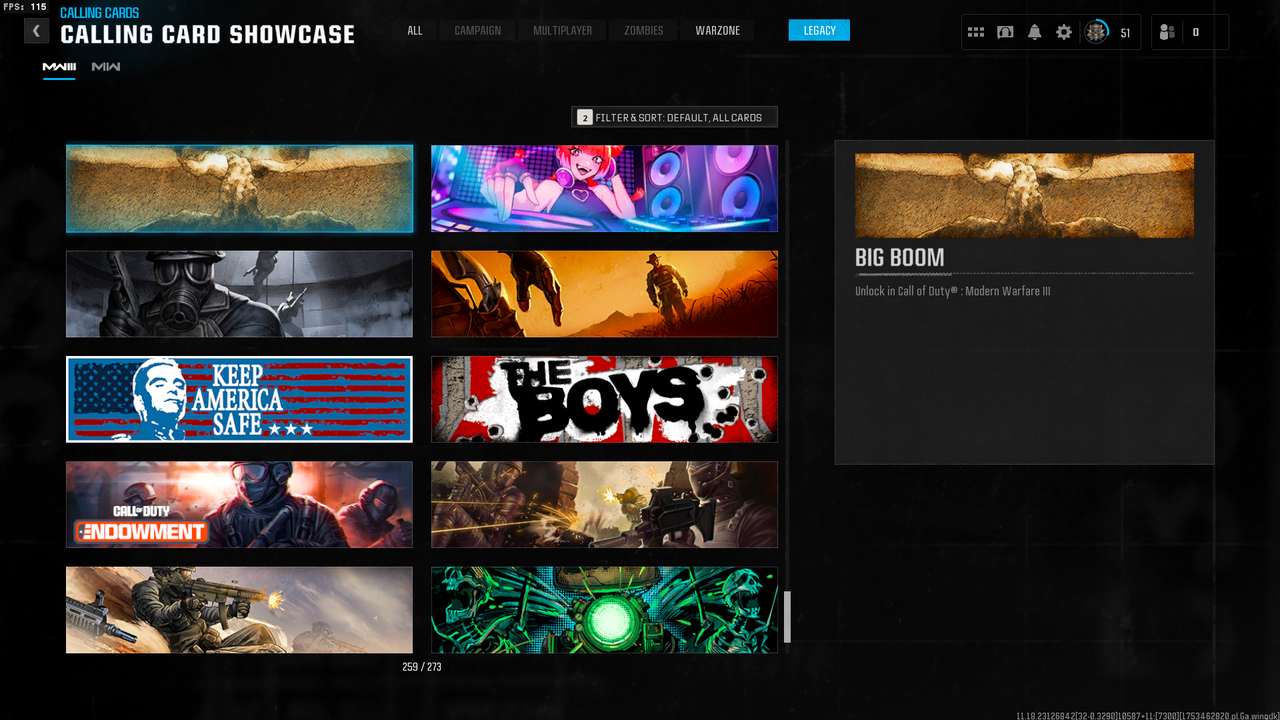Click the BIG BOOM title text

point(899,258)
